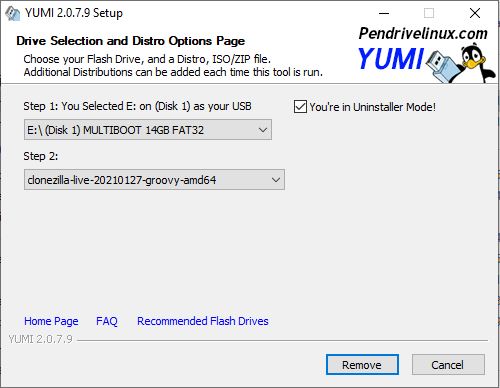Screen dimensions: 500x388
Task: Uncheck the Uninstaller Mode checkbox
Action: pyautogui.click(x=300, y=107)
